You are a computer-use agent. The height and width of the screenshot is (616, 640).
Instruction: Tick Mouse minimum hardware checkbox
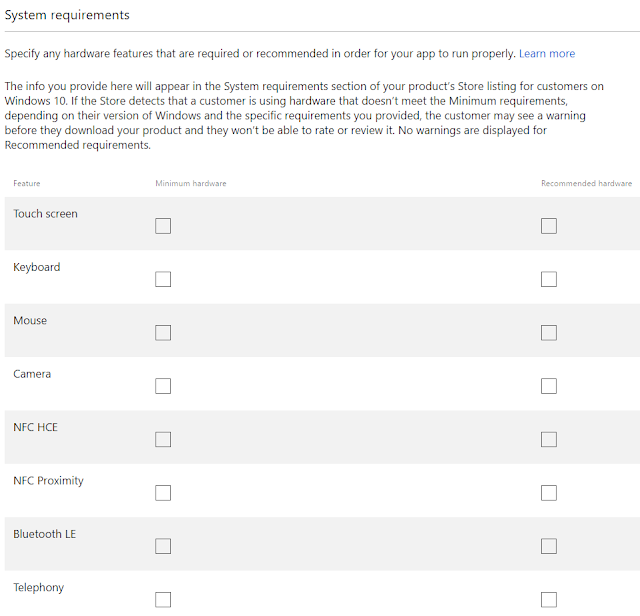coord(163,333)
